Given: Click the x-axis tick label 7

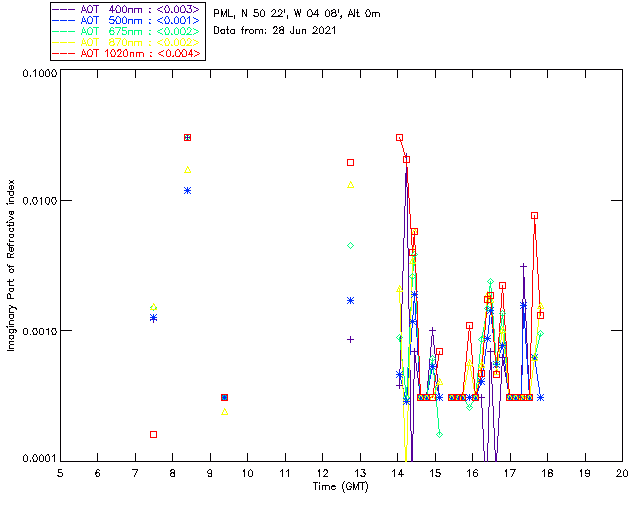Looking at the screenshot, I should point(135,473).
